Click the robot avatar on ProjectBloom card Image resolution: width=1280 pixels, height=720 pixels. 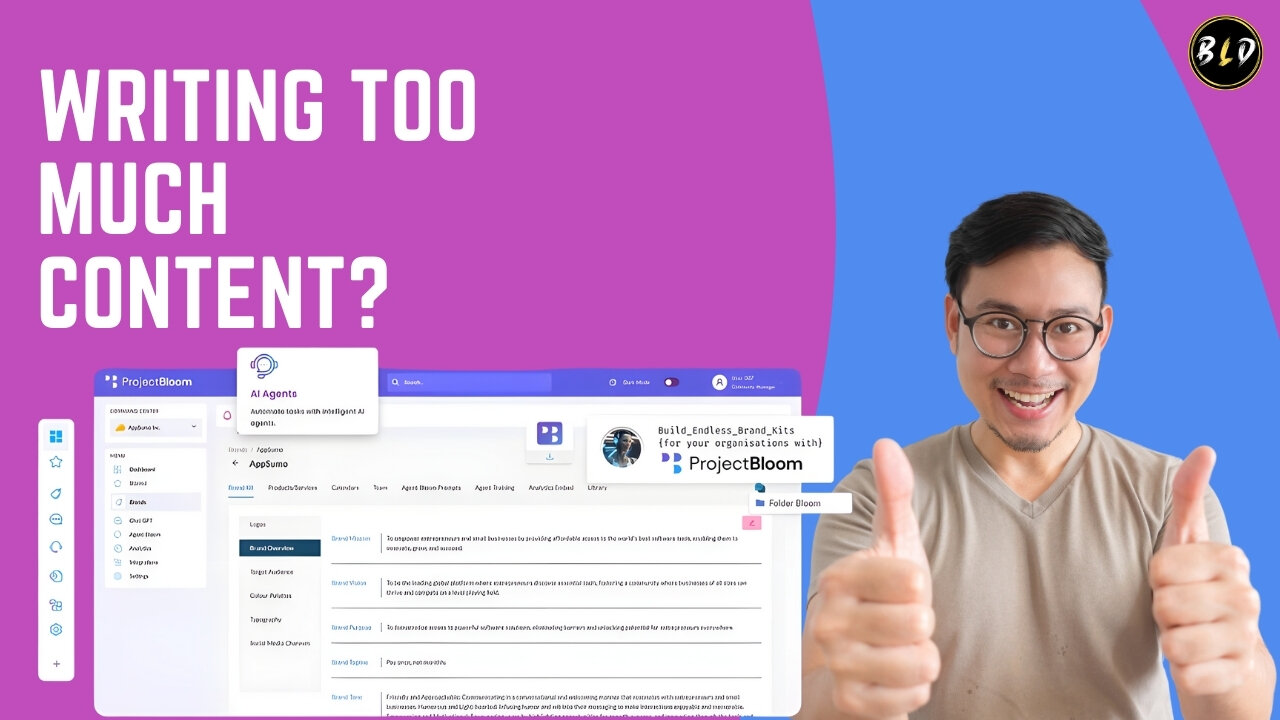pyautogui.click(x=621, y=447)
